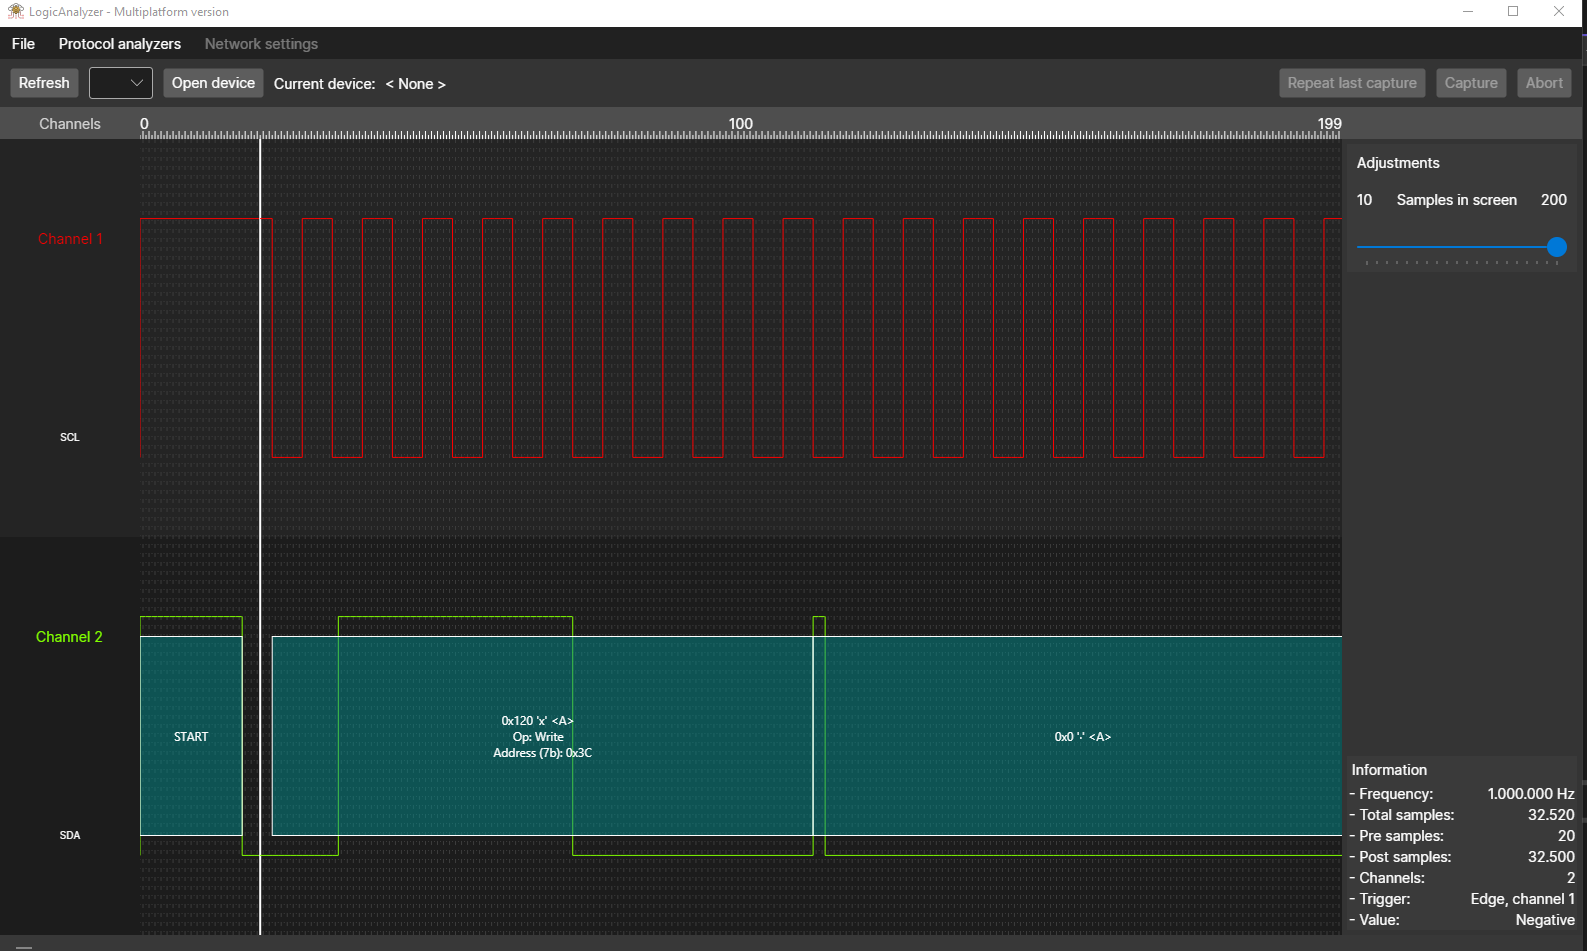Click the SDA channel name
Image resolution: width=1587 pixels, height=951 pixels.
[x=69, y=835]
